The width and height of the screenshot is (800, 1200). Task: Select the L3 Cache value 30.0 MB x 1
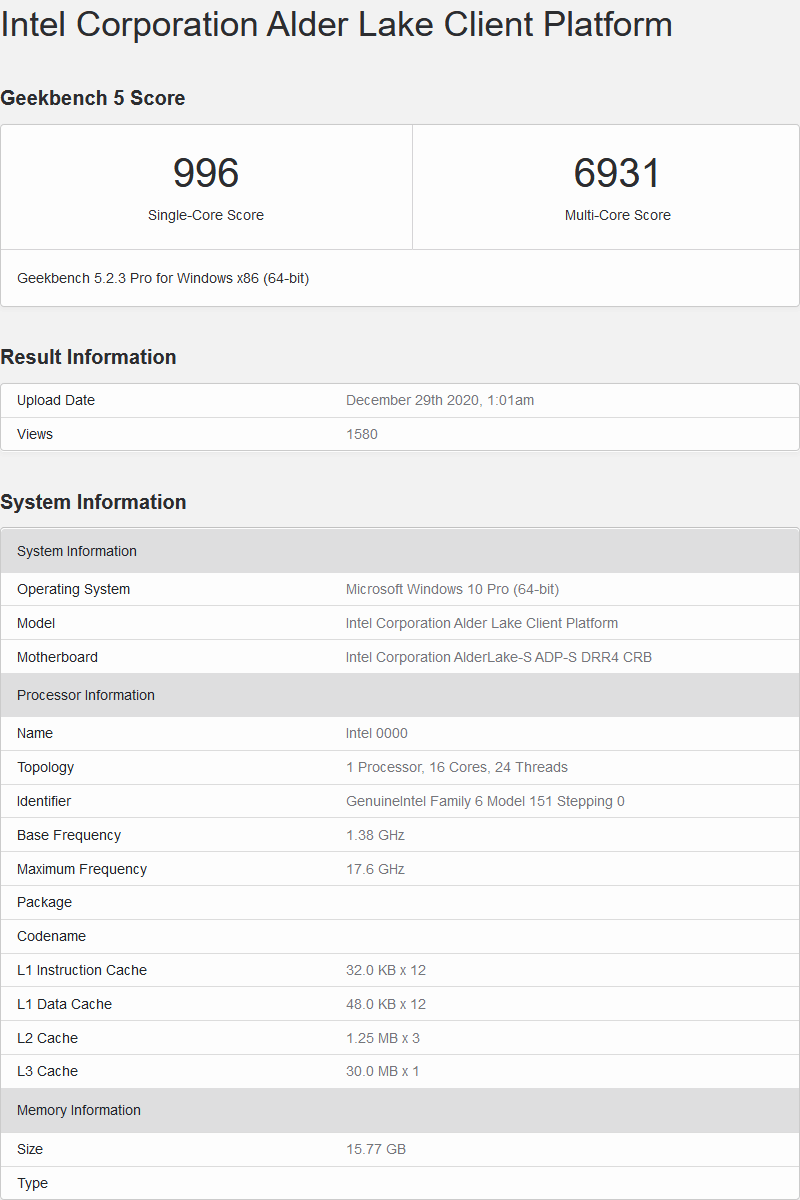pyautogui.click(x=383, y=1071)
